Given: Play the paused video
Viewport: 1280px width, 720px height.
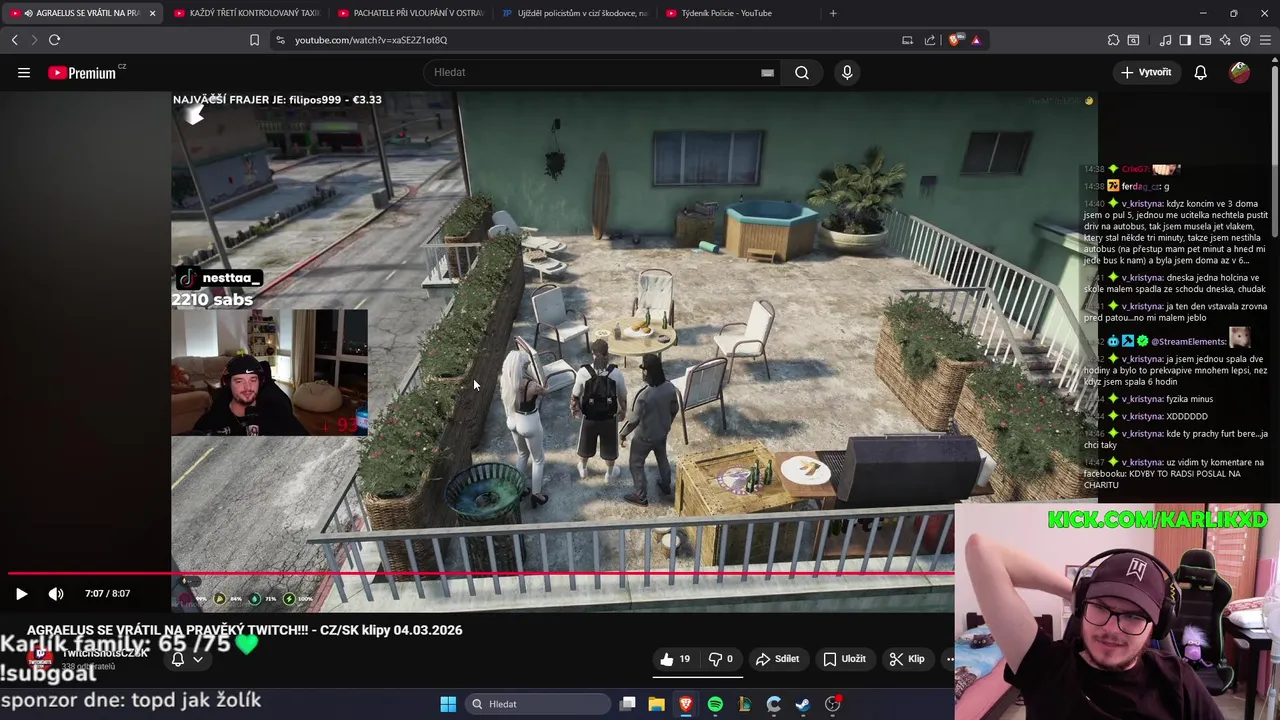Looking at the screenshot, I should point(21,593).
